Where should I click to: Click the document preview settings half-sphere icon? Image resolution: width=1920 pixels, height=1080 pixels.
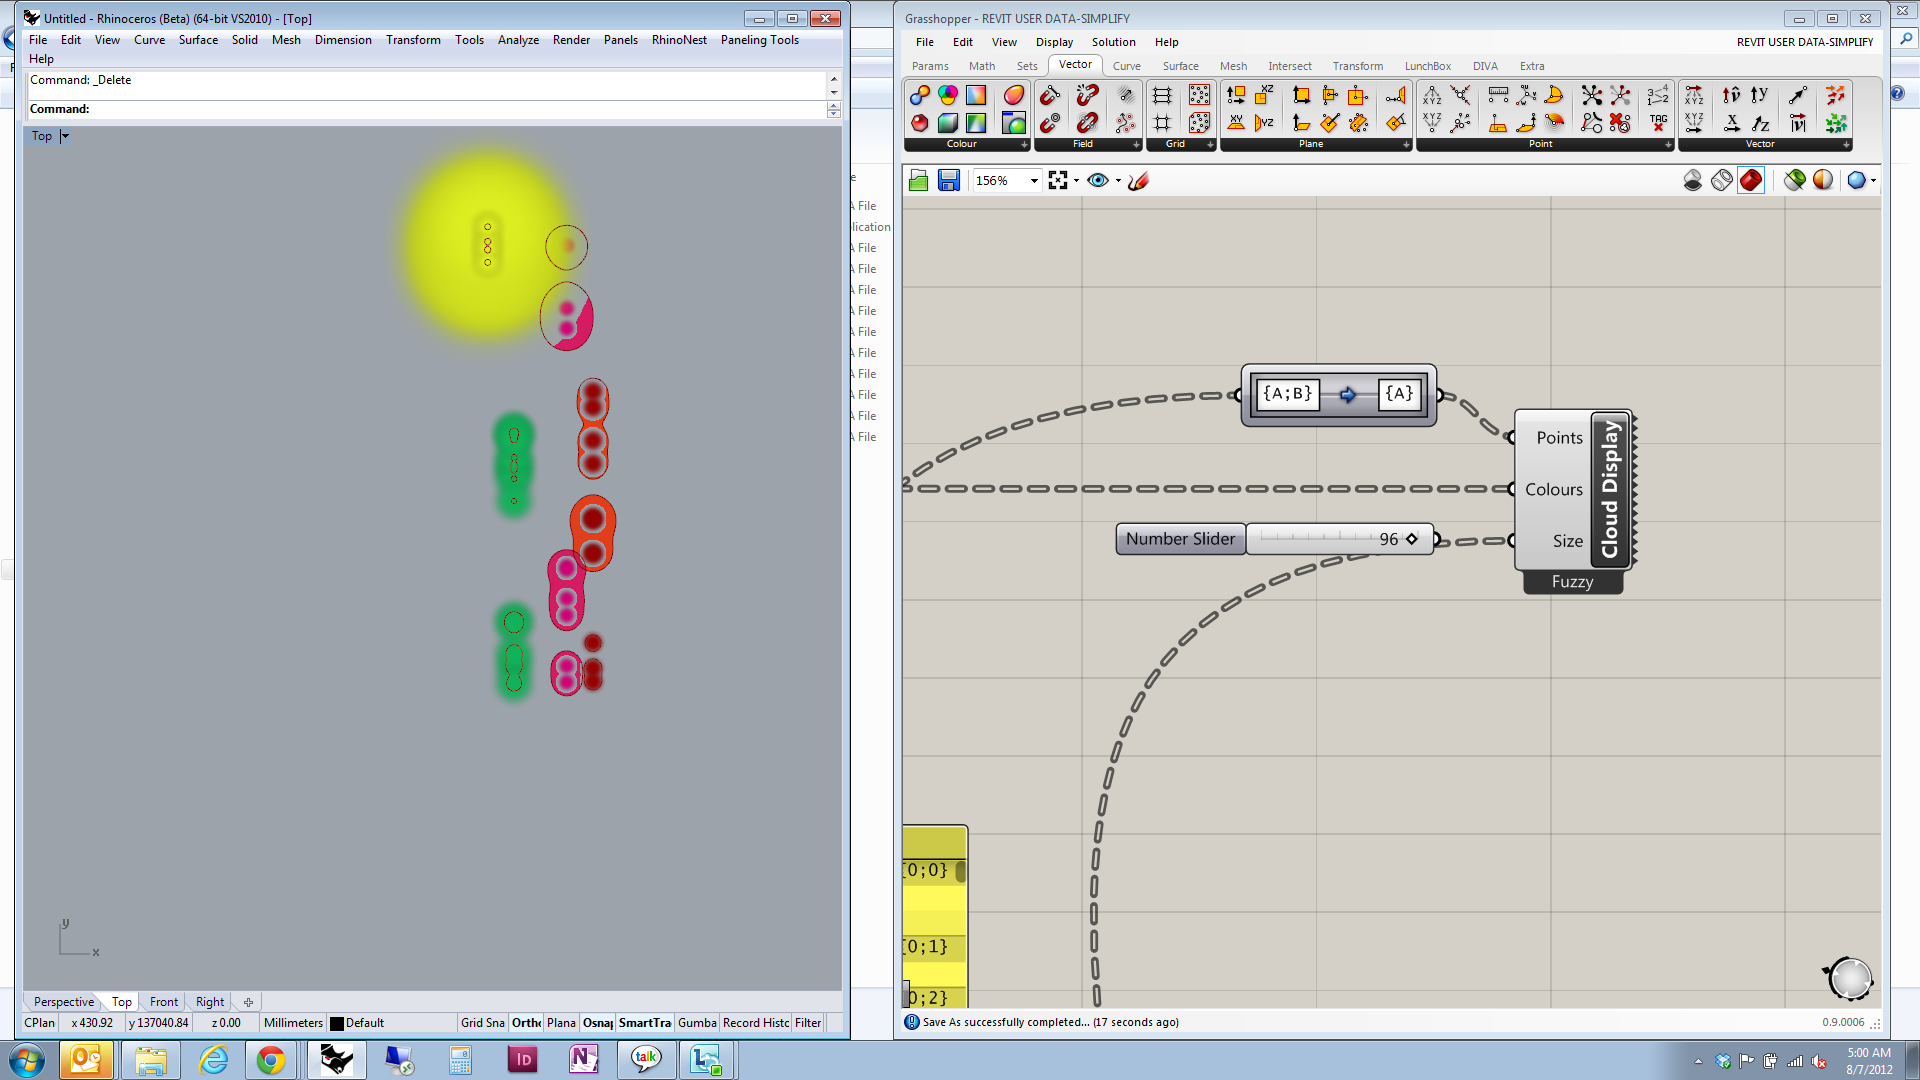[x=1823, y=180]
